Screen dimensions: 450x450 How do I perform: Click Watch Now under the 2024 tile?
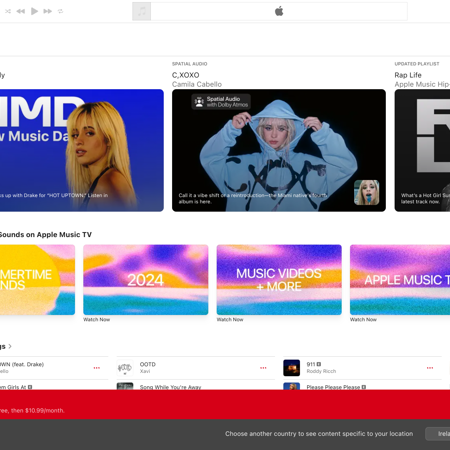pos(96,319)
